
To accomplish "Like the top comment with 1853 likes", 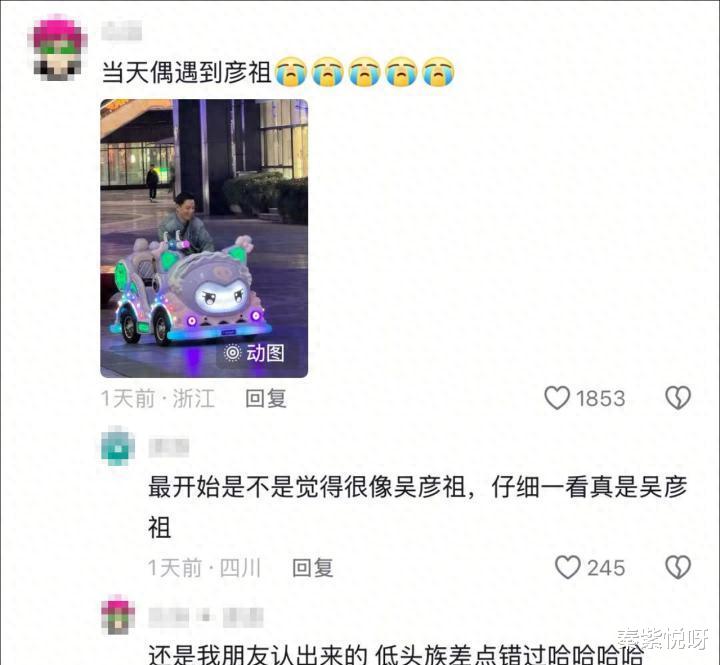I will click(x=557, y=398).
